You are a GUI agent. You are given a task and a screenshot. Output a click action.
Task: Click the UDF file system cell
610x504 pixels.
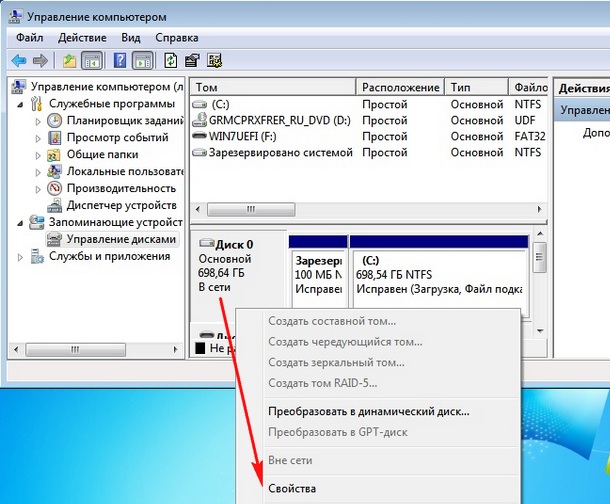(x=525, y=120)
